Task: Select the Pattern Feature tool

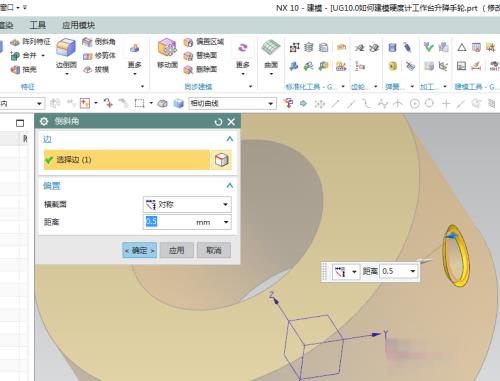Action: tap(30, 42)
